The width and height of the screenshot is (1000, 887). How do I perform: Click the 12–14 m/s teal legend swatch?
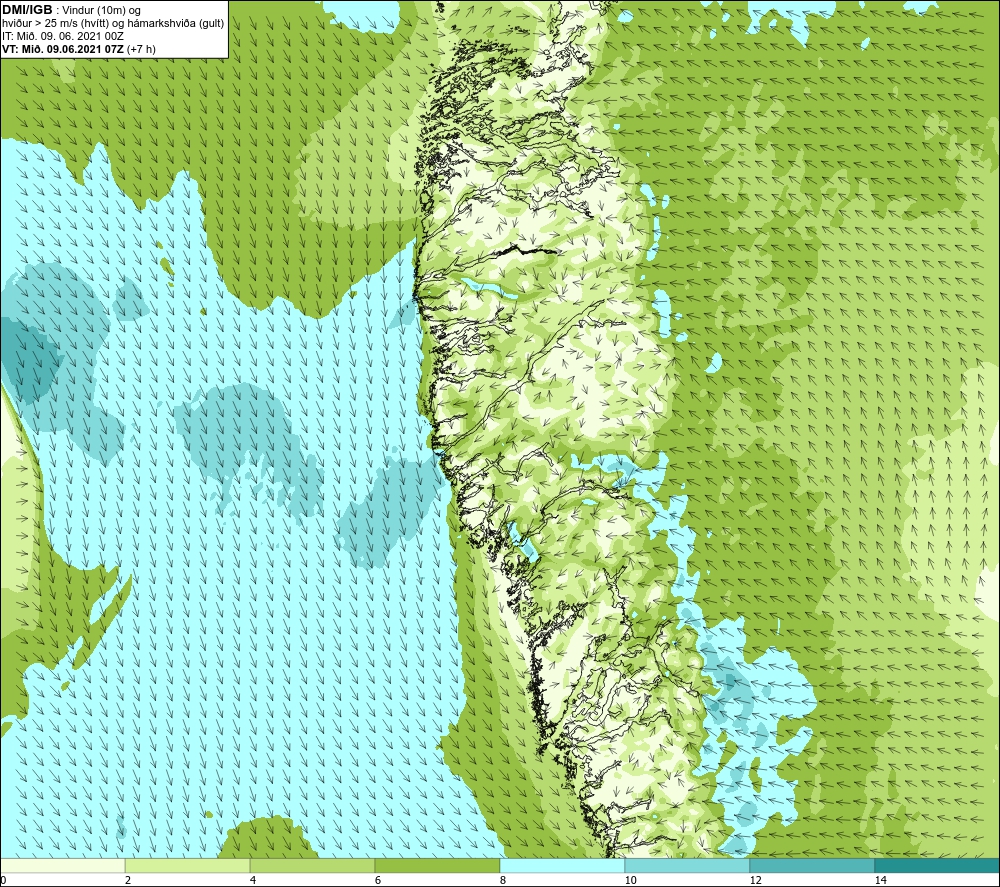[812, 865]
